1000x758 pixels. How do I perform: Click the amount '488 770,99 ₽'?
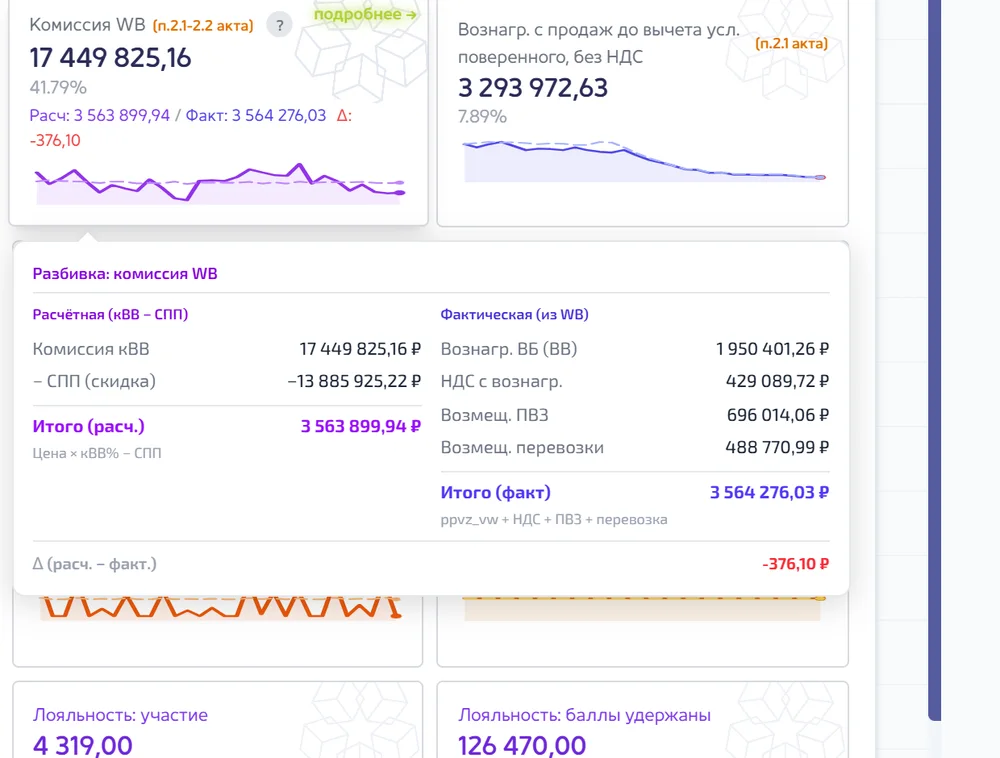[777, 448]
